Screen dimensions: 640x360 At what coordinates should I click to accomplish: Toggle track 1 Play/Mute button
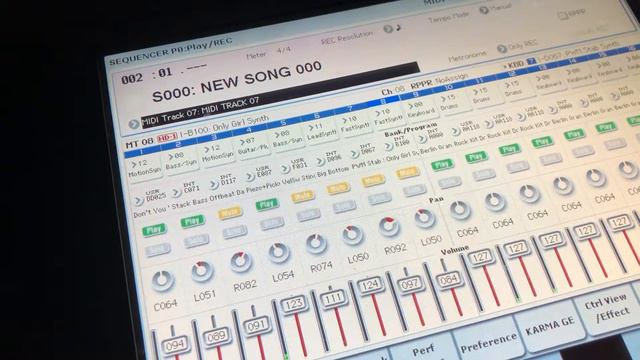154,230
